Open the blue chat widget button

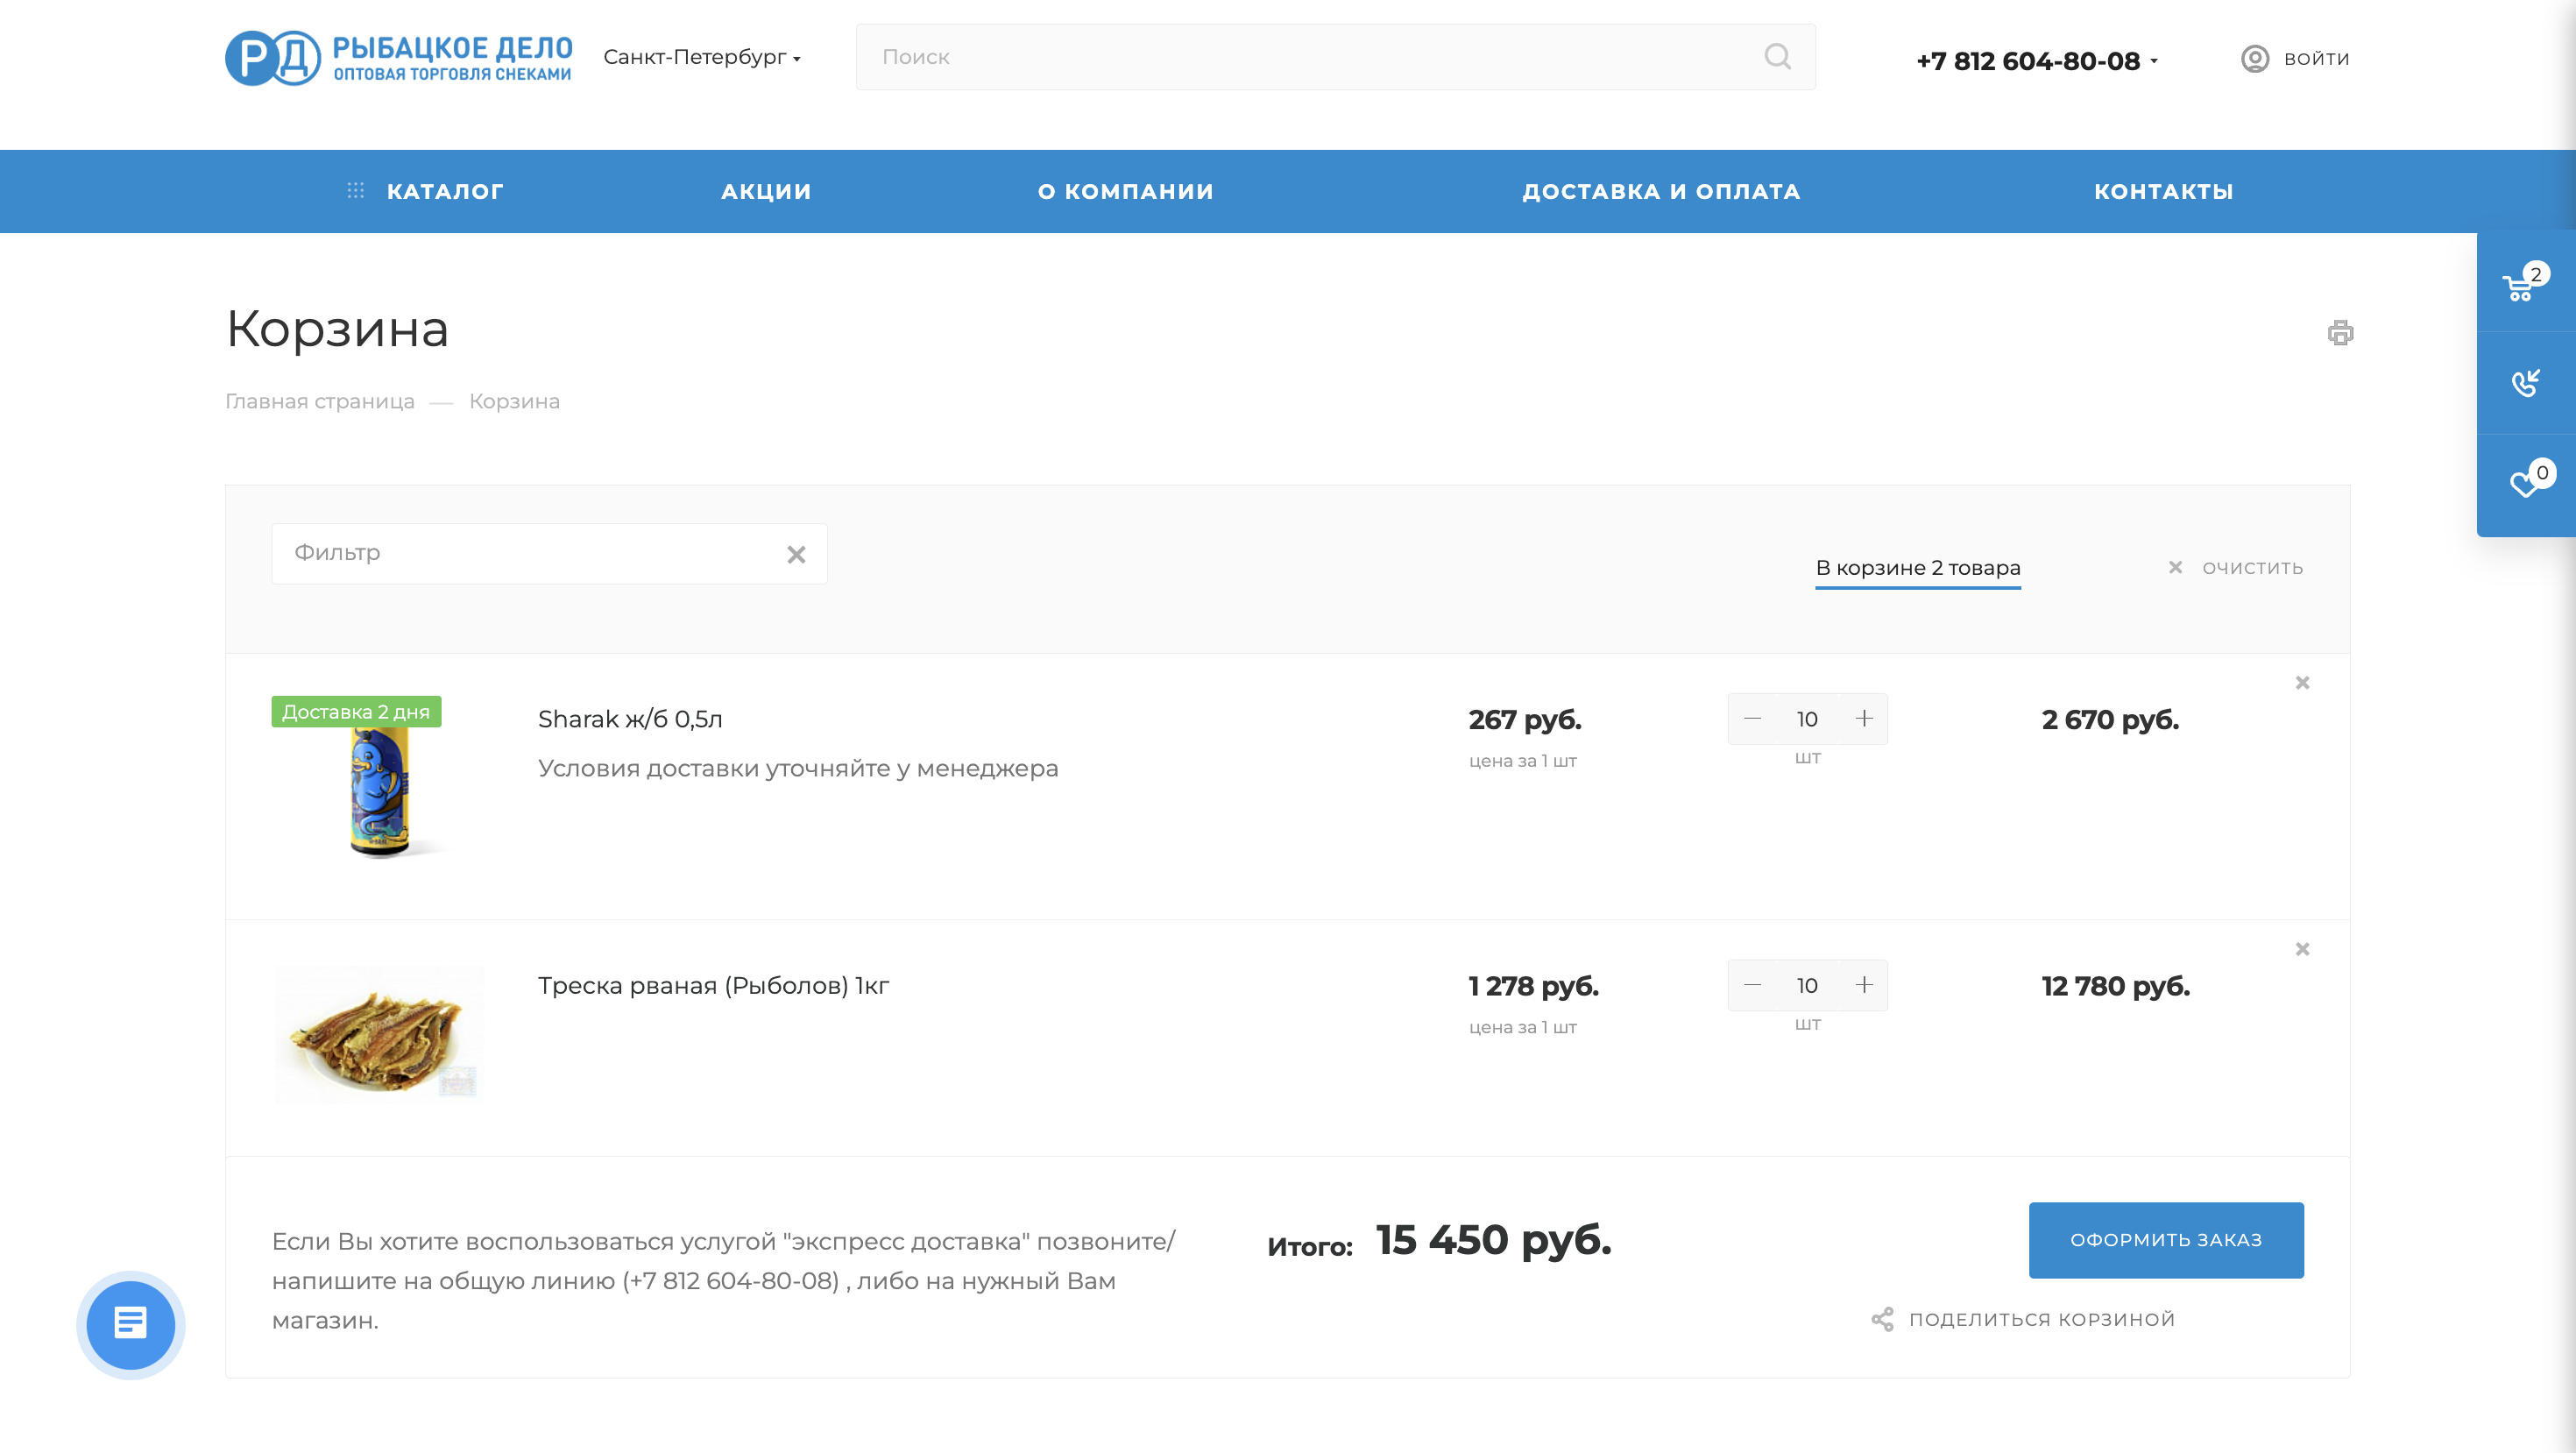[131, 1324]
